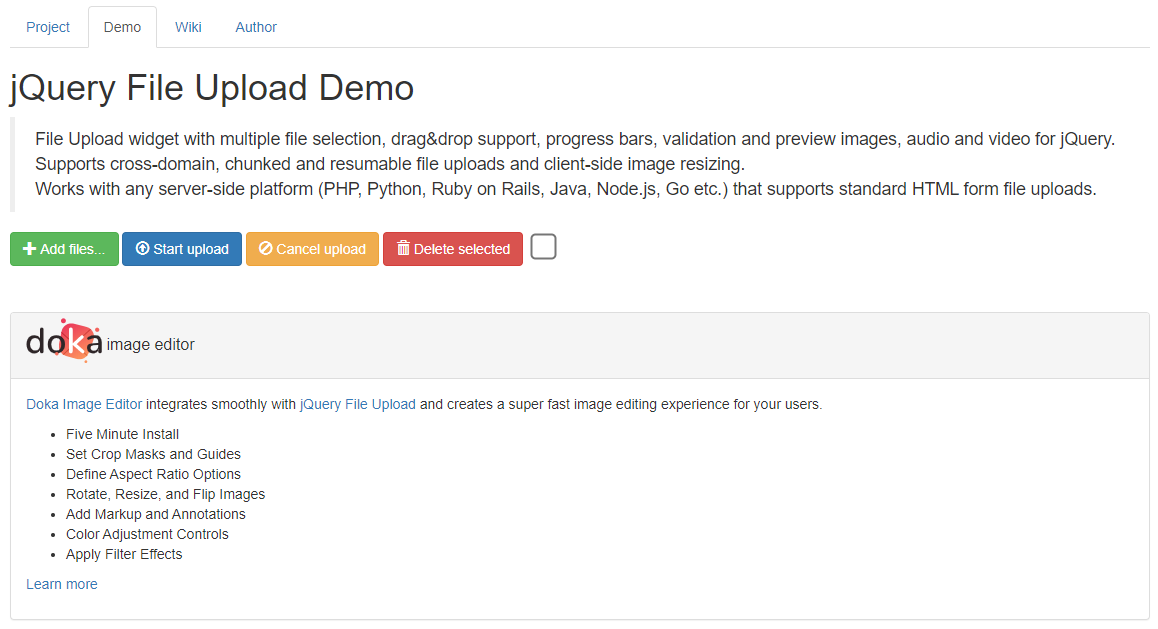Follow the jQuery File Upload link
This screenshot has width=1158, height=629.
click(x=357, y=403)
